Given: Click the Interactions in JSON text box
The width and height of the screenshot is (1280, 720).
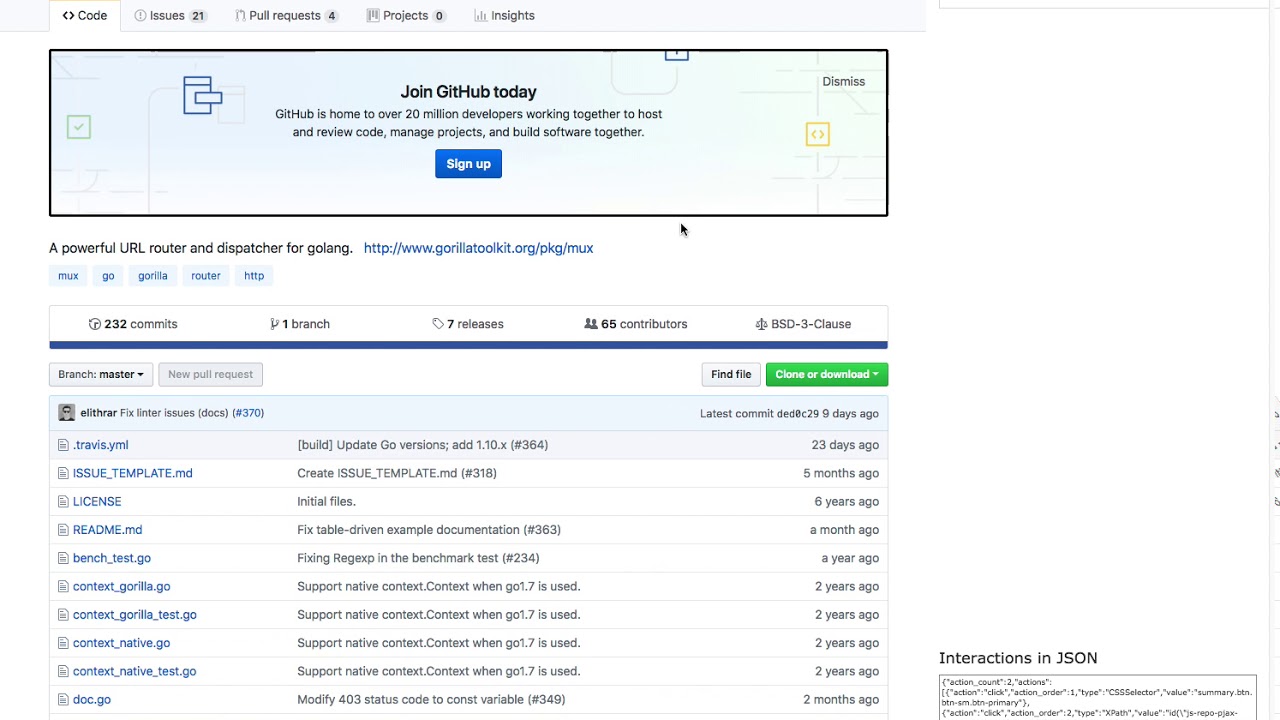Looking at the screenshot, I should click(x=1097, y=698).
